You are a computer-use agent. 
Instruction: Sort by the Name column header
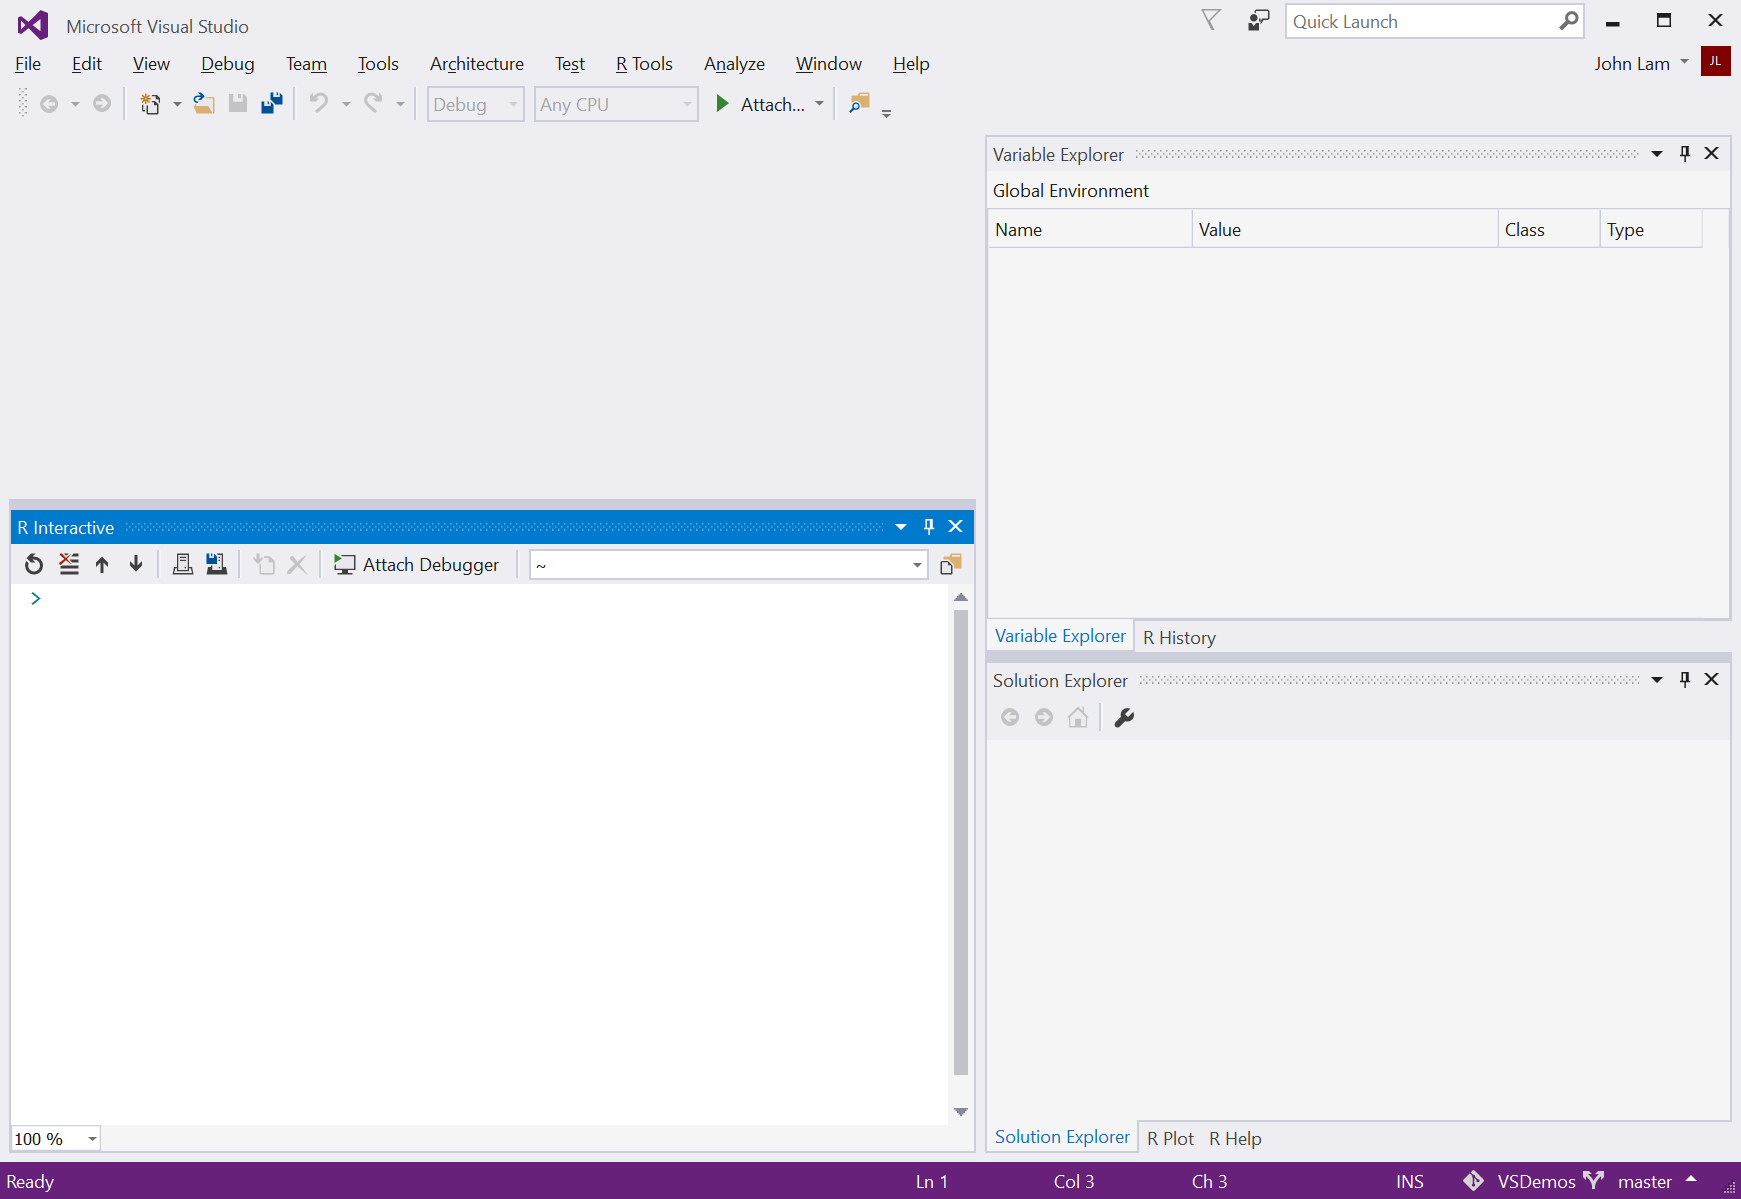[1090, 230]
